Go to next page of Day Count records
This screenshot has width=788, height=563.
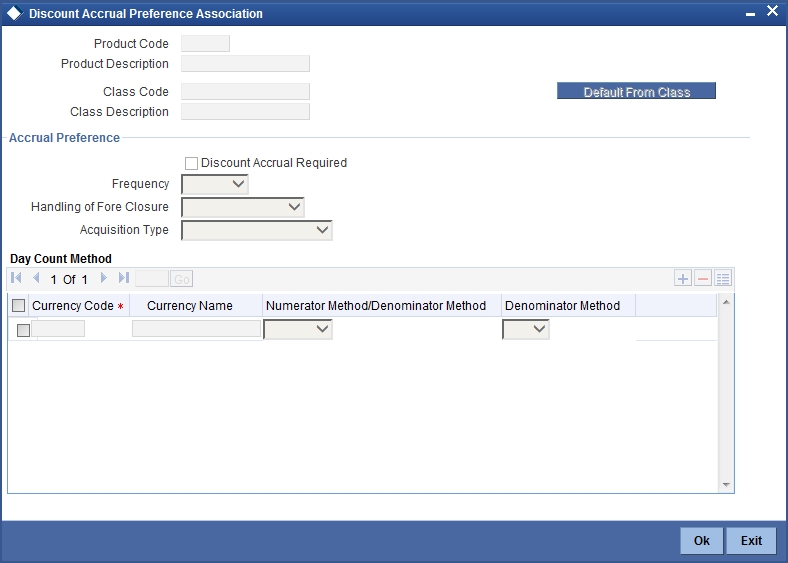[x=104, y=278]
